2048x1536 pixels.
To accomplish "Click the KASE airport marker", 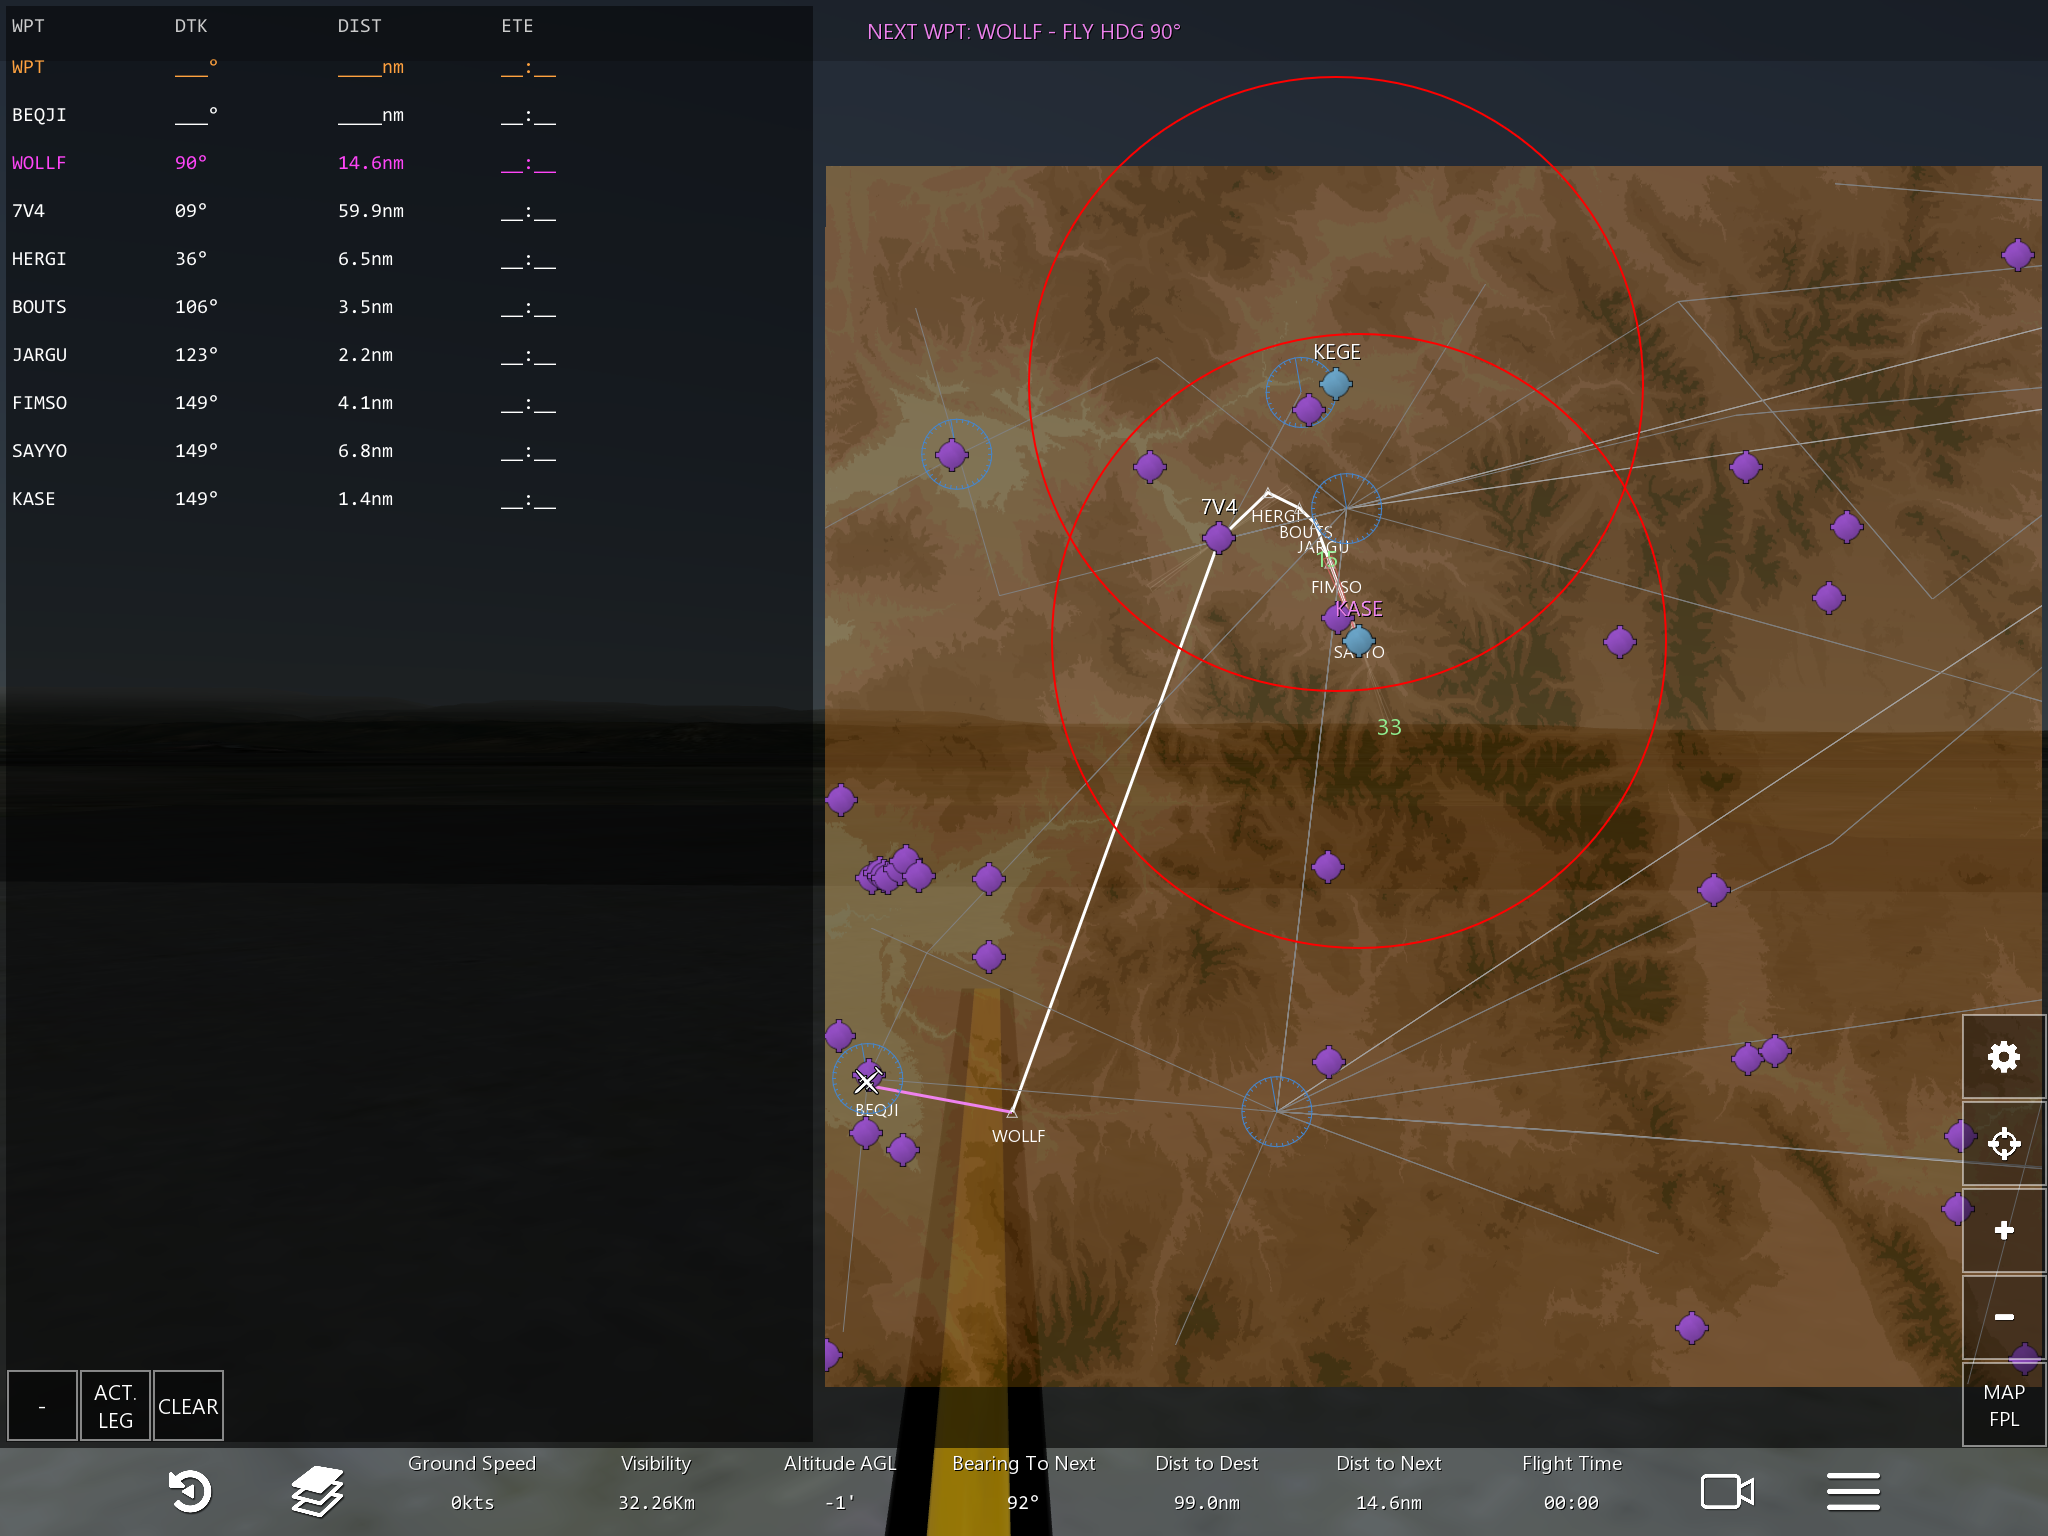I will tap(1357, 639).
